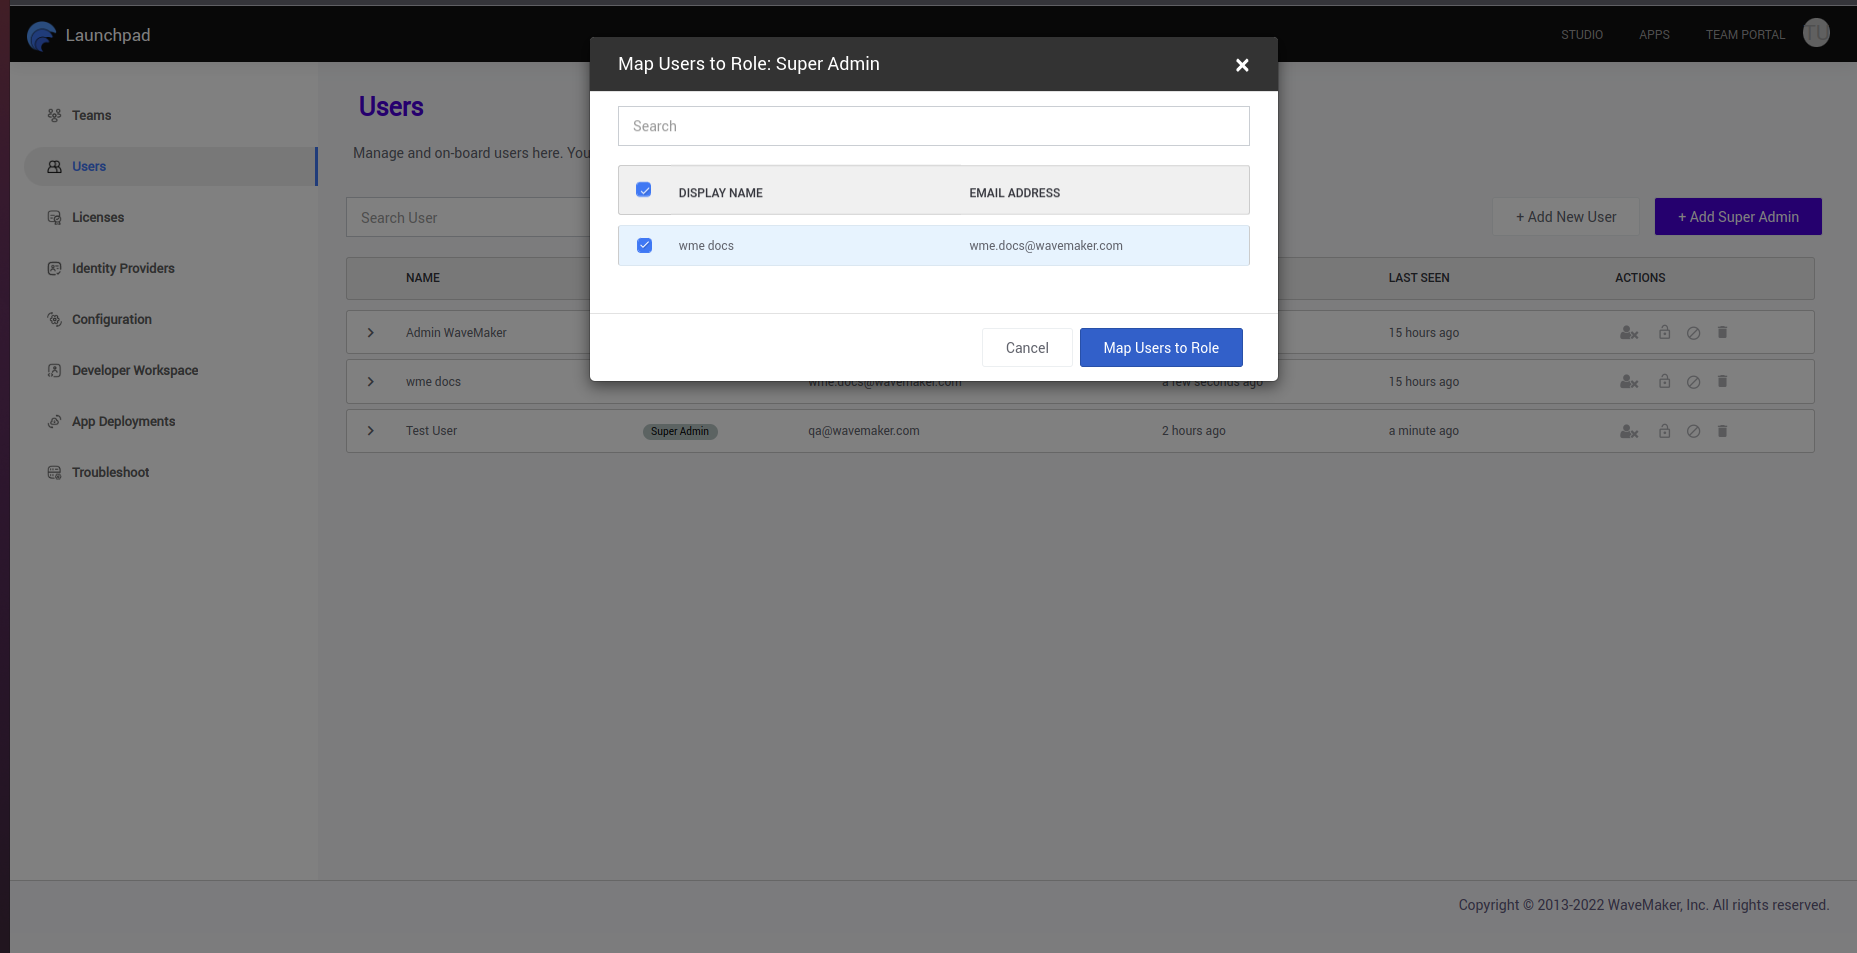Check the wme docs row checkbox
The image size is (1857, 953).
point(644,245)
